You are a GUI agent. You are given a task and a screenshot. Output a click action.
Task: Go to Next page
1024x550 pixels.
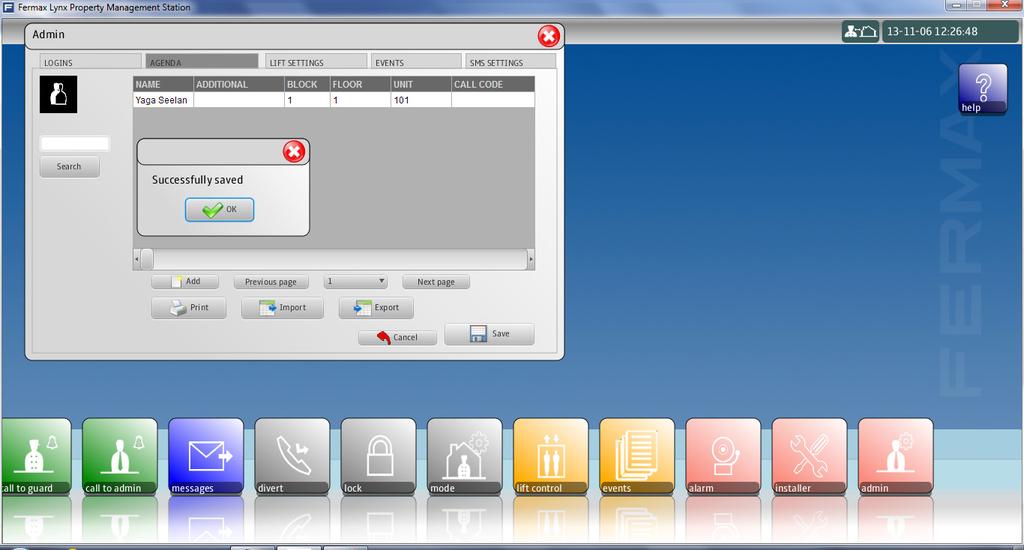(x=436, y=282)
